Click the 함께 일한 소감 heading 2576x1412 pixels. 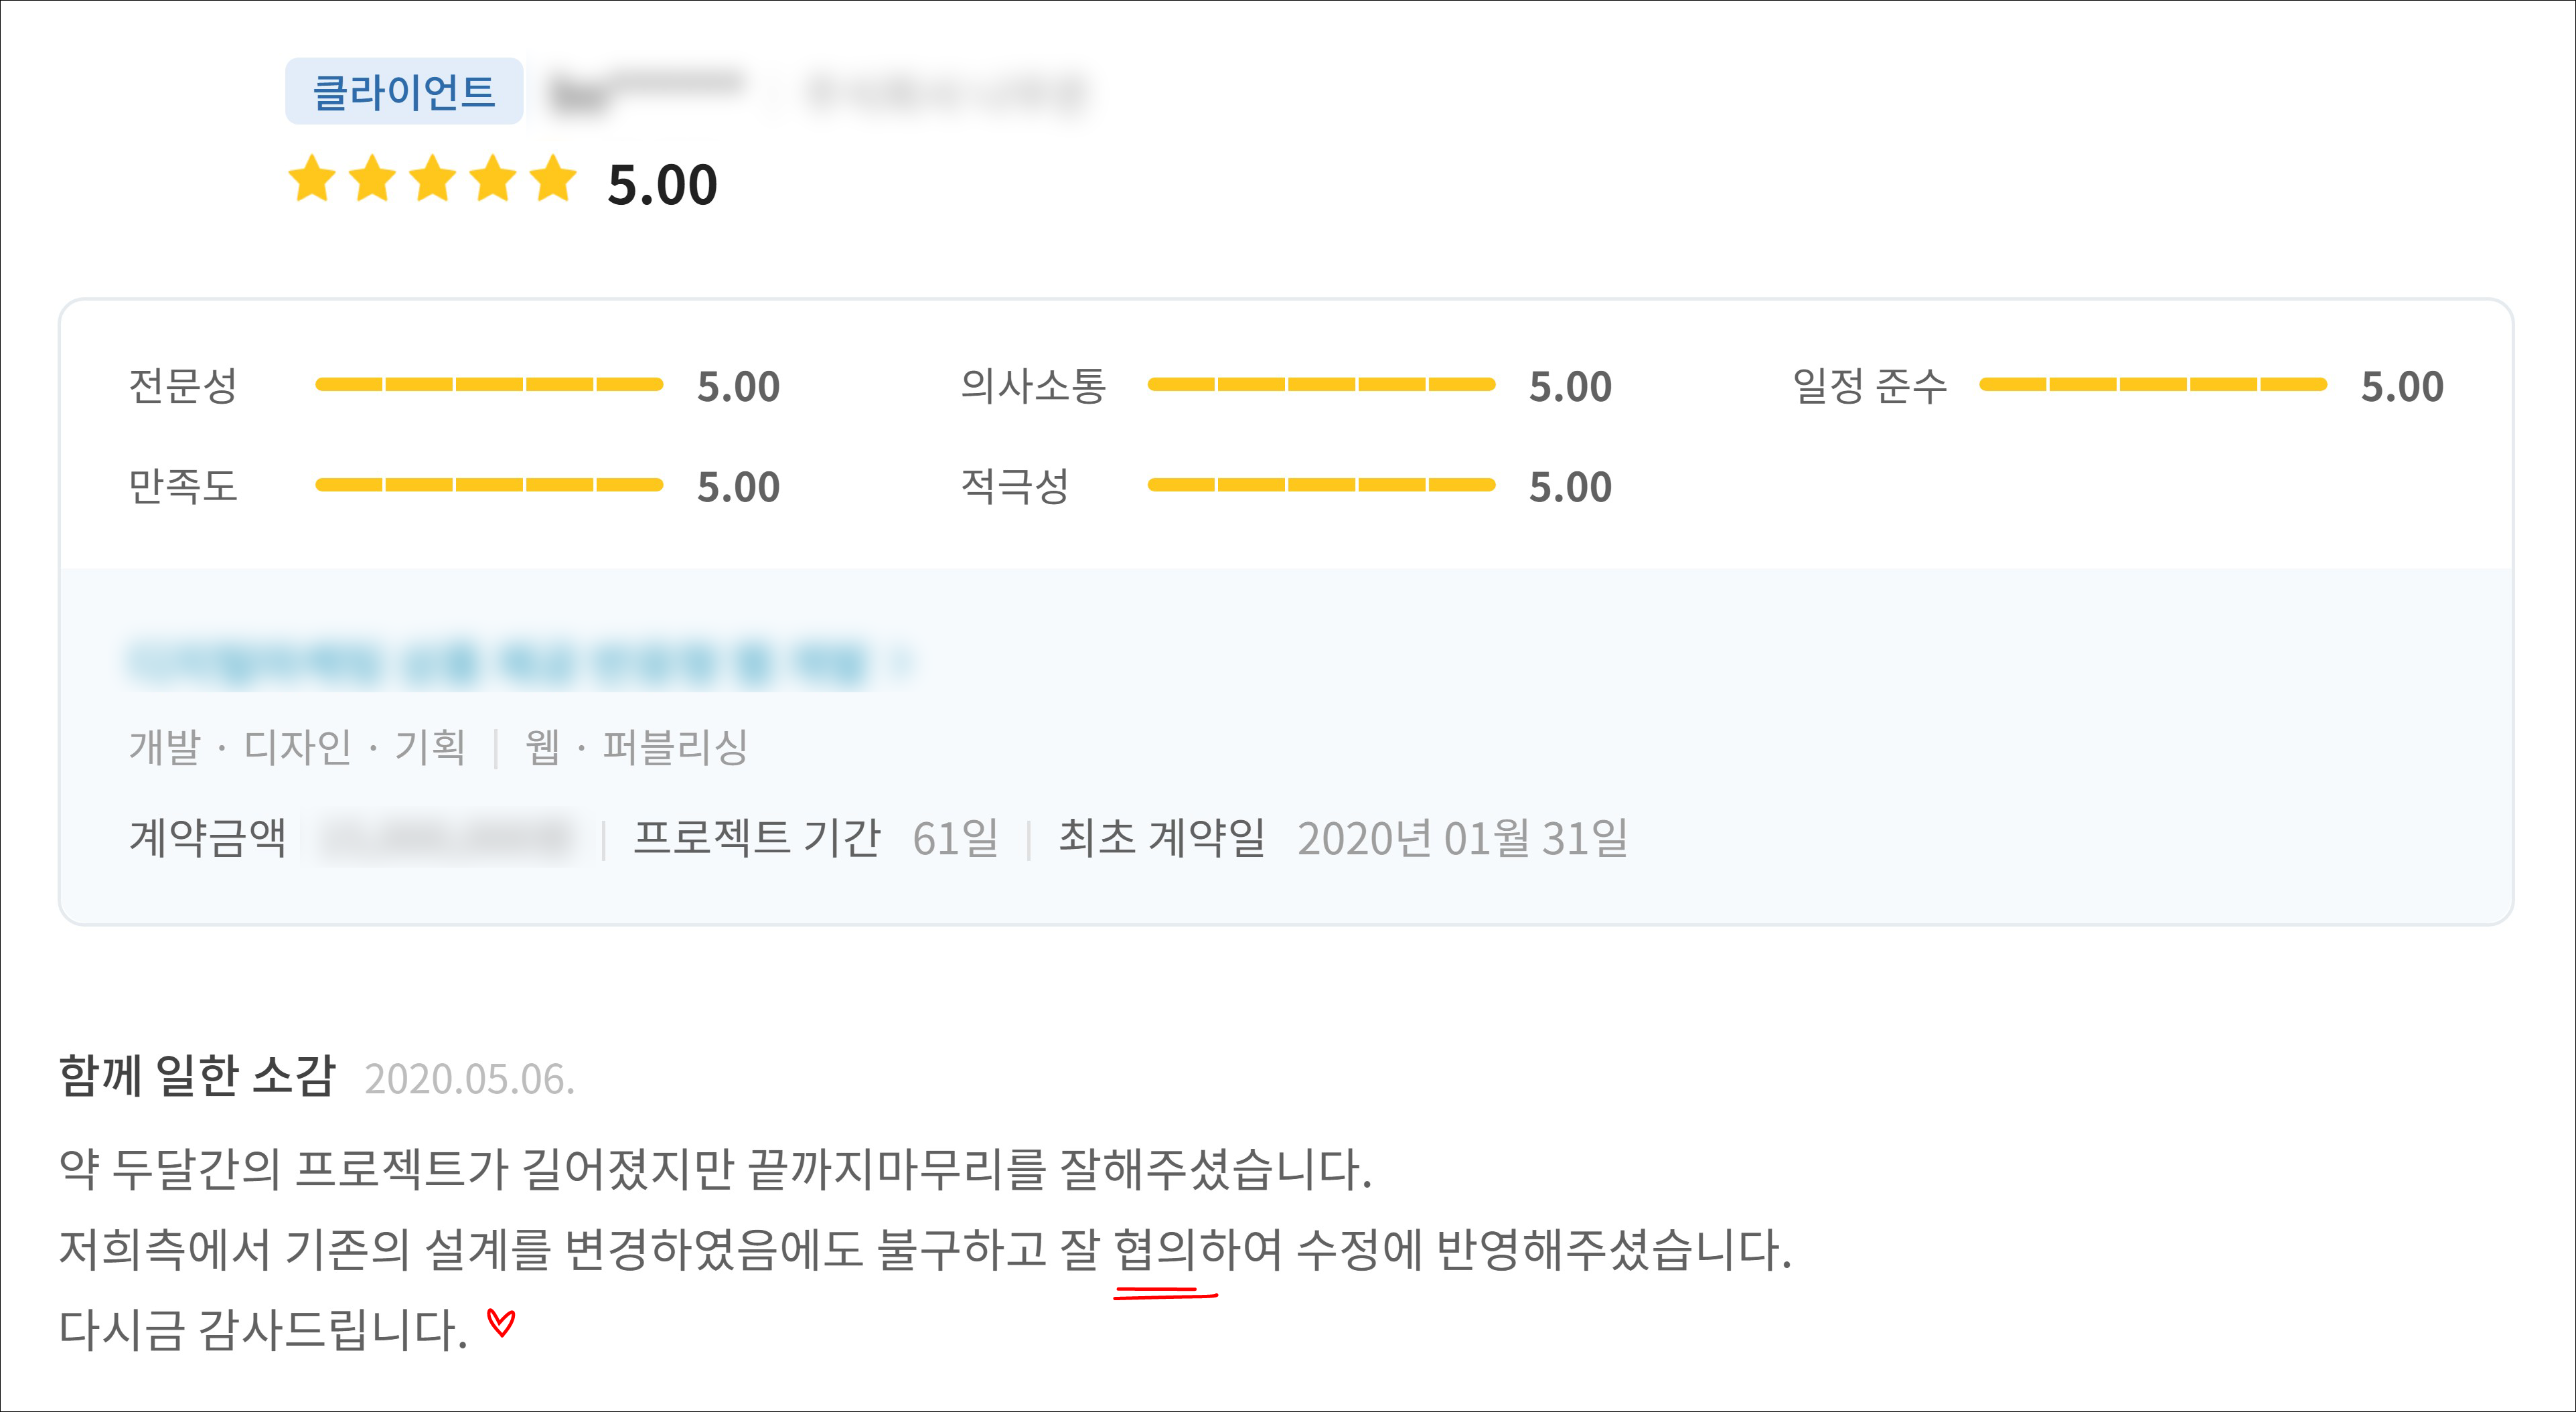click(x=197, y=1076)
